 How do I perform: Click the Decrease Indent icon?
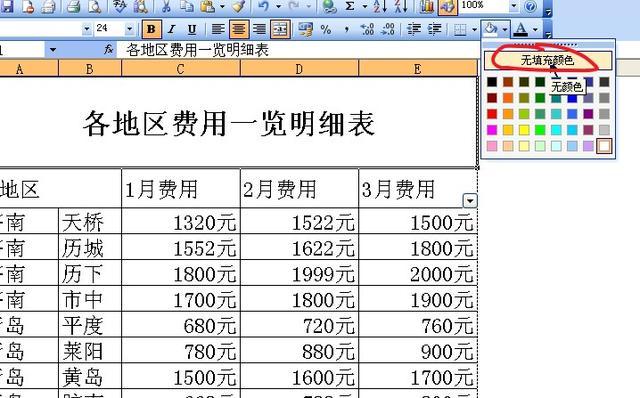414,29
